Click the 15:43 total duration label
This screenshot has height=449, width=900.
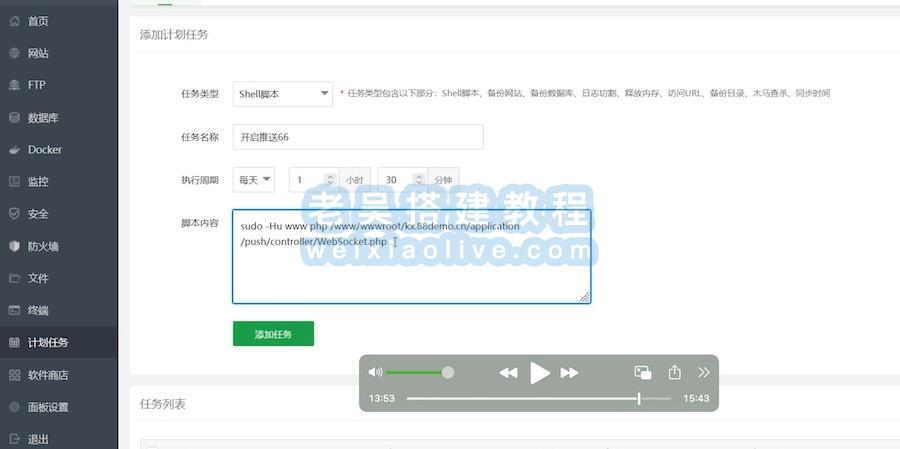coord(696,398)
